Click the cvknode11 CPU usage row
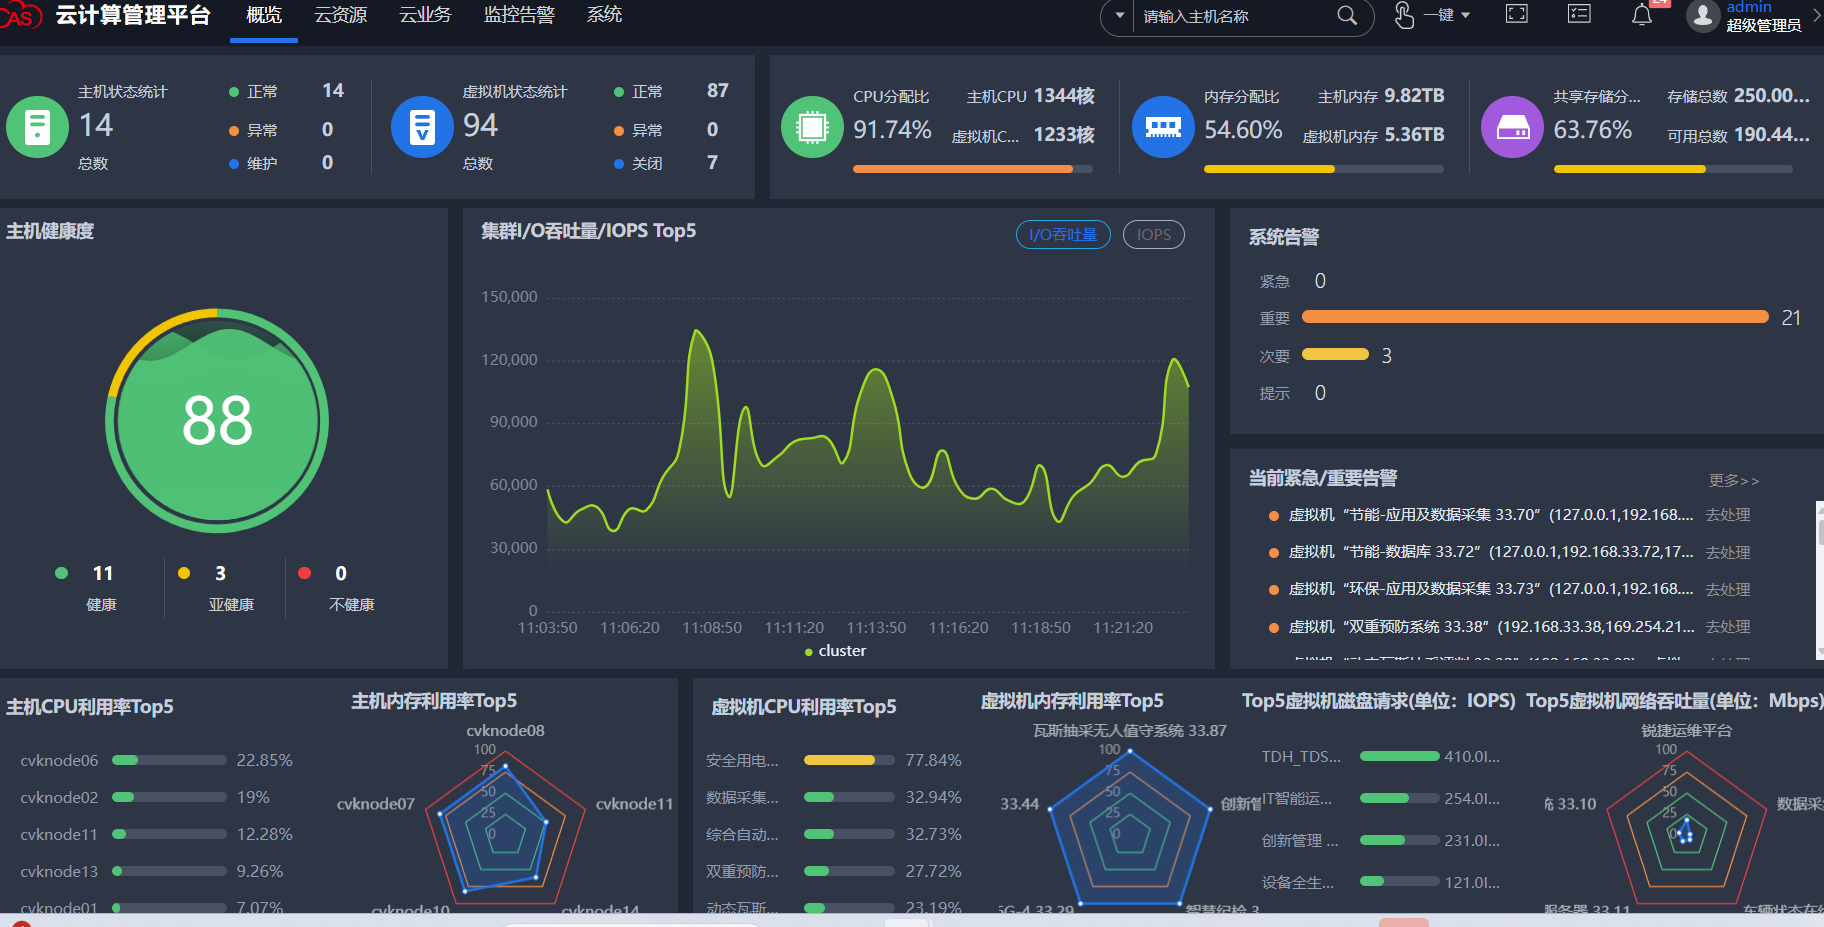Screen dimensions: 1824x927 pos(156,834)
